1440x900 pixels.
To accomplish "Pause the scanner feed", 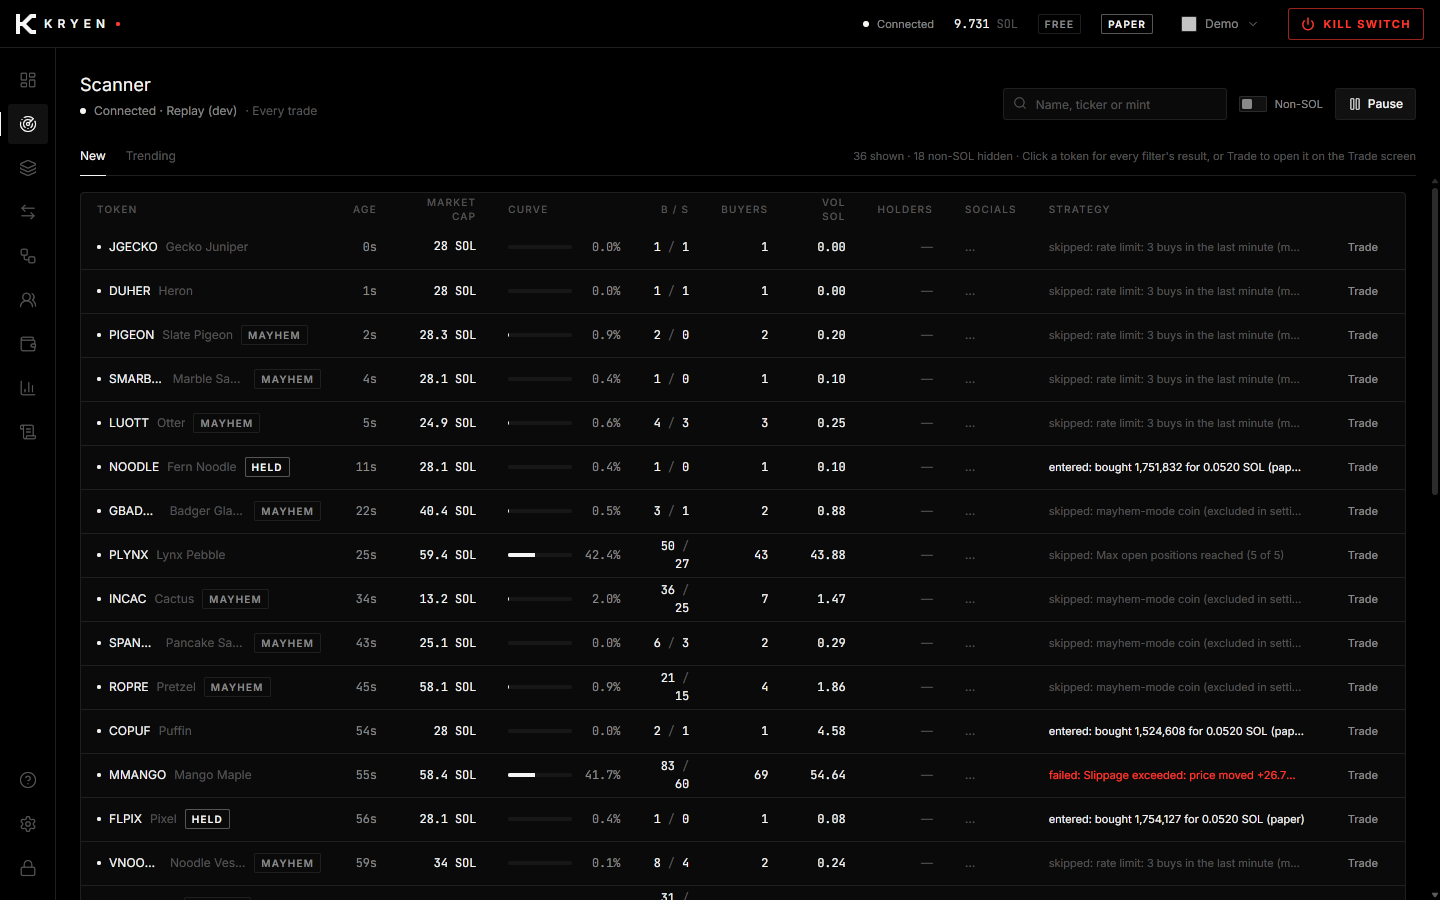I will pos(1375,104).
